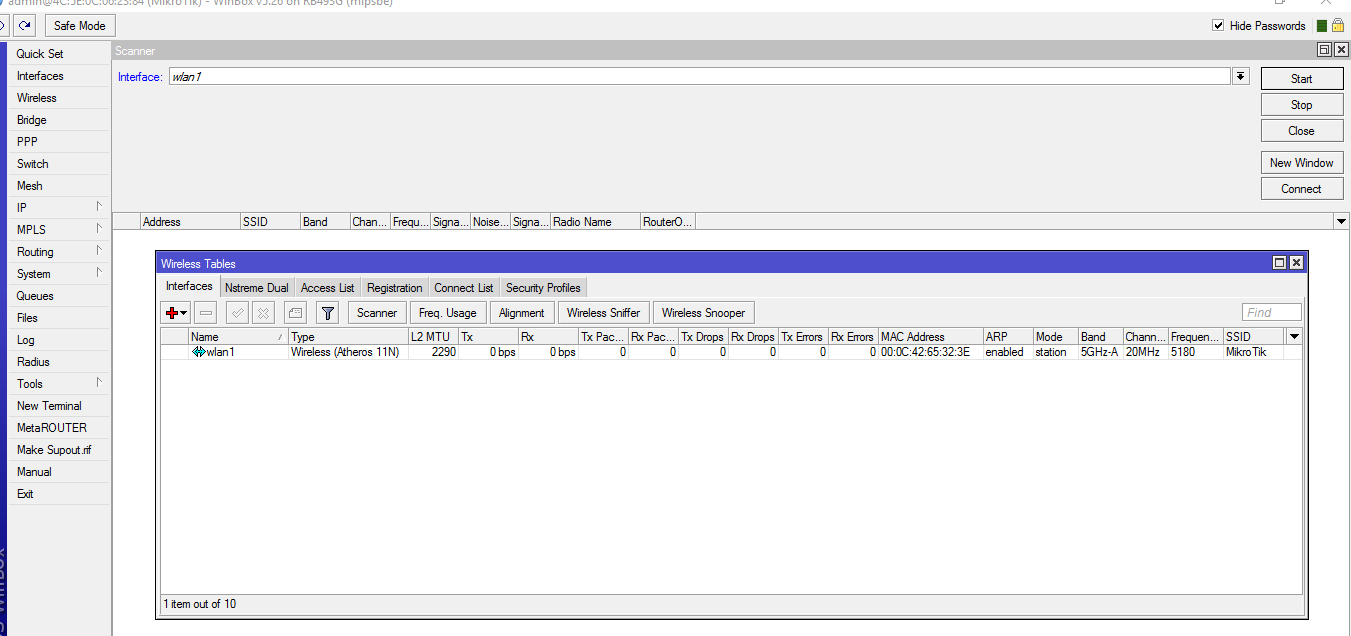The height and width of the screenshot is (636, 1351).
Task: Click the checkmark enable icon
Action: (x=237, y=313)
